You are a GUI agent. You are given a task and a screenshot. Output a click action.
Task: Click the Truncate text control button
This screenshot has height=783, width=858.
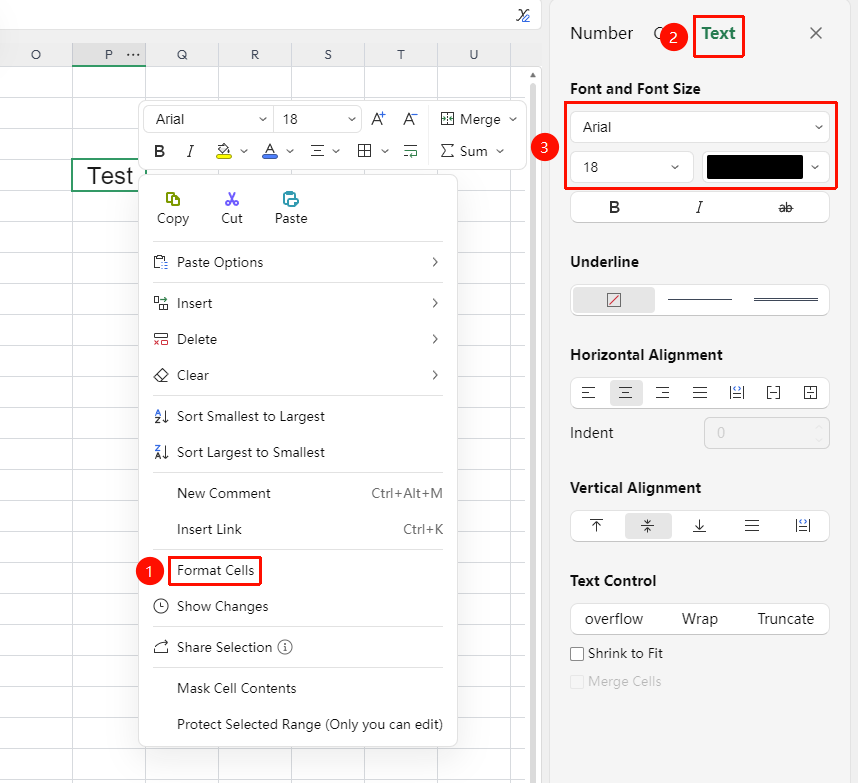pos(785,619)
